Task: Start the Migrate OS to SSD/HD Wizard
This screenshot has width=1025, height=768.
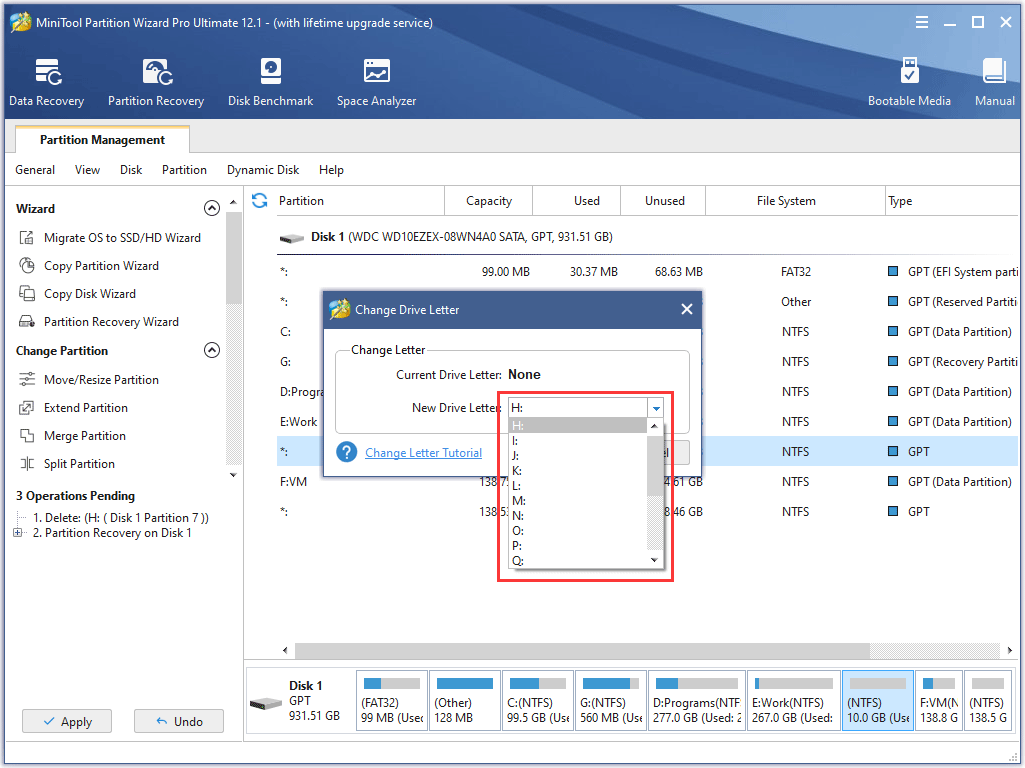Action: (122, 238)
